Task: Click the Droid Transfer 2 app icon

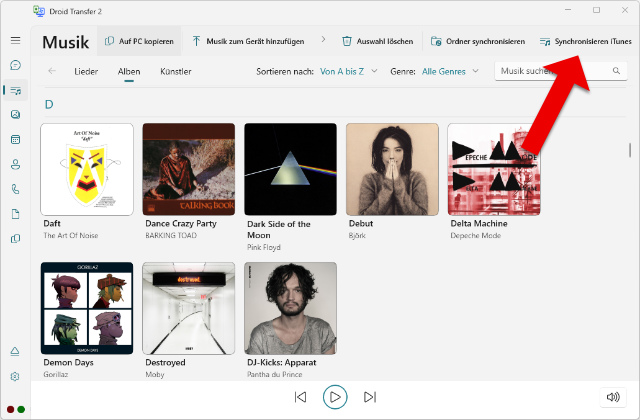Action: [x=39, y=11]
